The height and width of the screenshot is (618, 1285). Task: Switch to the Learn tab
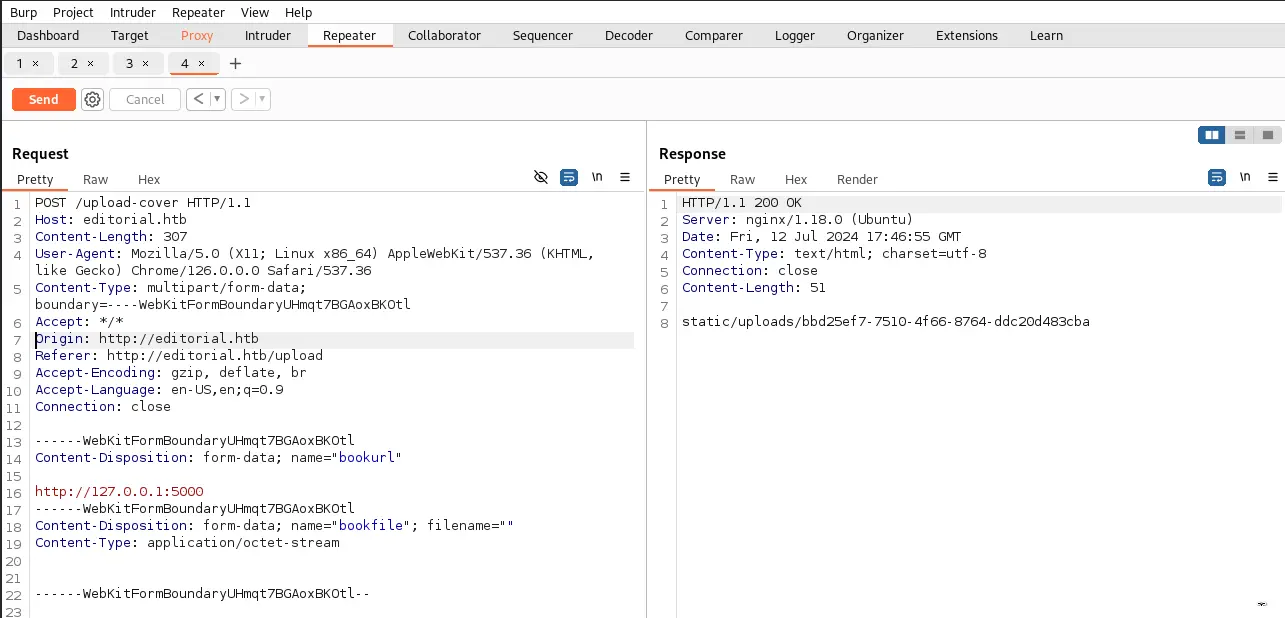1047,35
